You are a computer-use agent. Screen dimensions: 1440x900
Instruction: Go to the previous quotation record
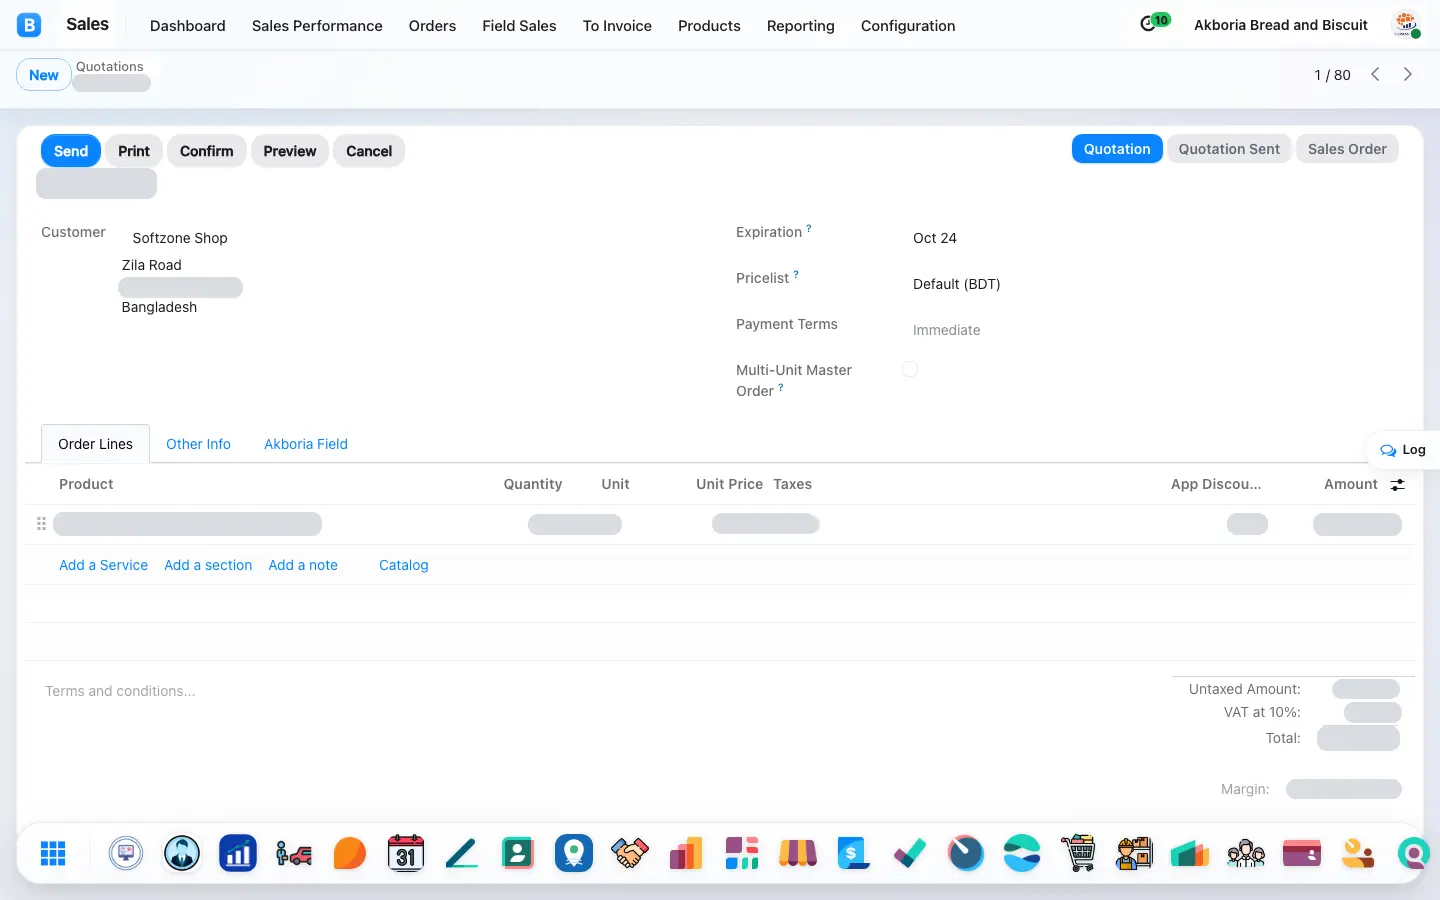pos(1376,74)
